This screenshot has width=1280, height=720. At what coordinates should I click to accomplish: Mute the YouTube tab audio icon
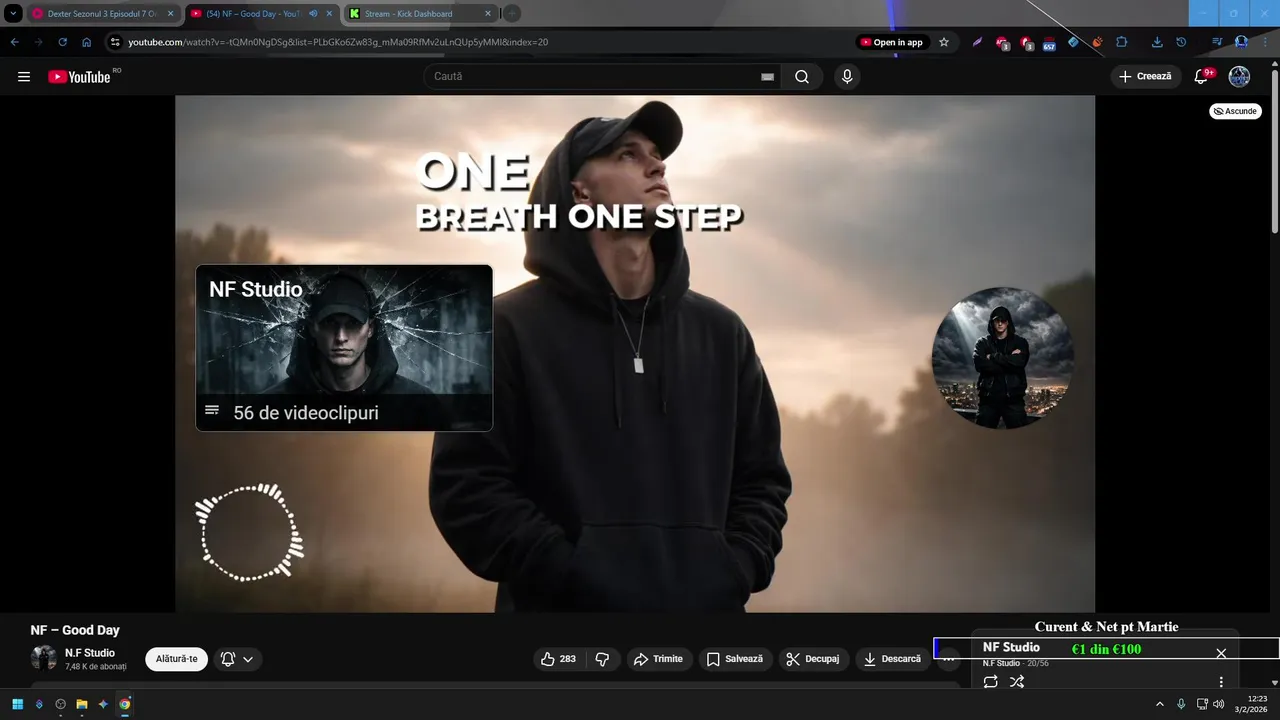(x=313, y=14)
